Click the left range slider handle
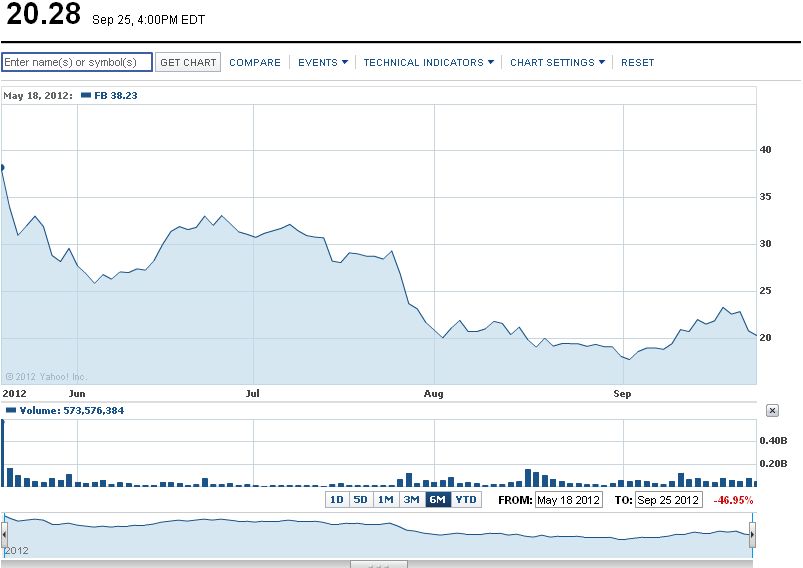This screenshot has height=568, width=803. pos(4,535)
